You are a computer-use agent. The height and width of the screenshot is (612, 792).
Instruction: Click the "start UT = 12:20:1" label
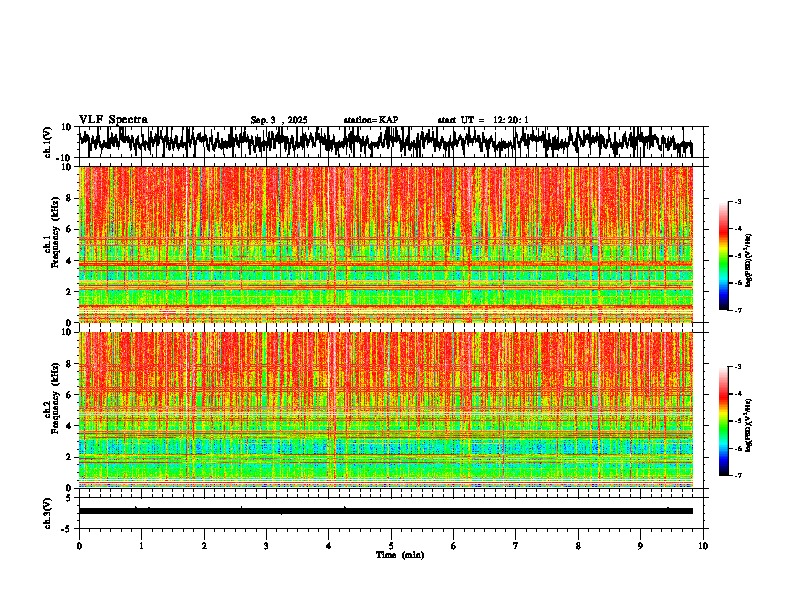483,120
